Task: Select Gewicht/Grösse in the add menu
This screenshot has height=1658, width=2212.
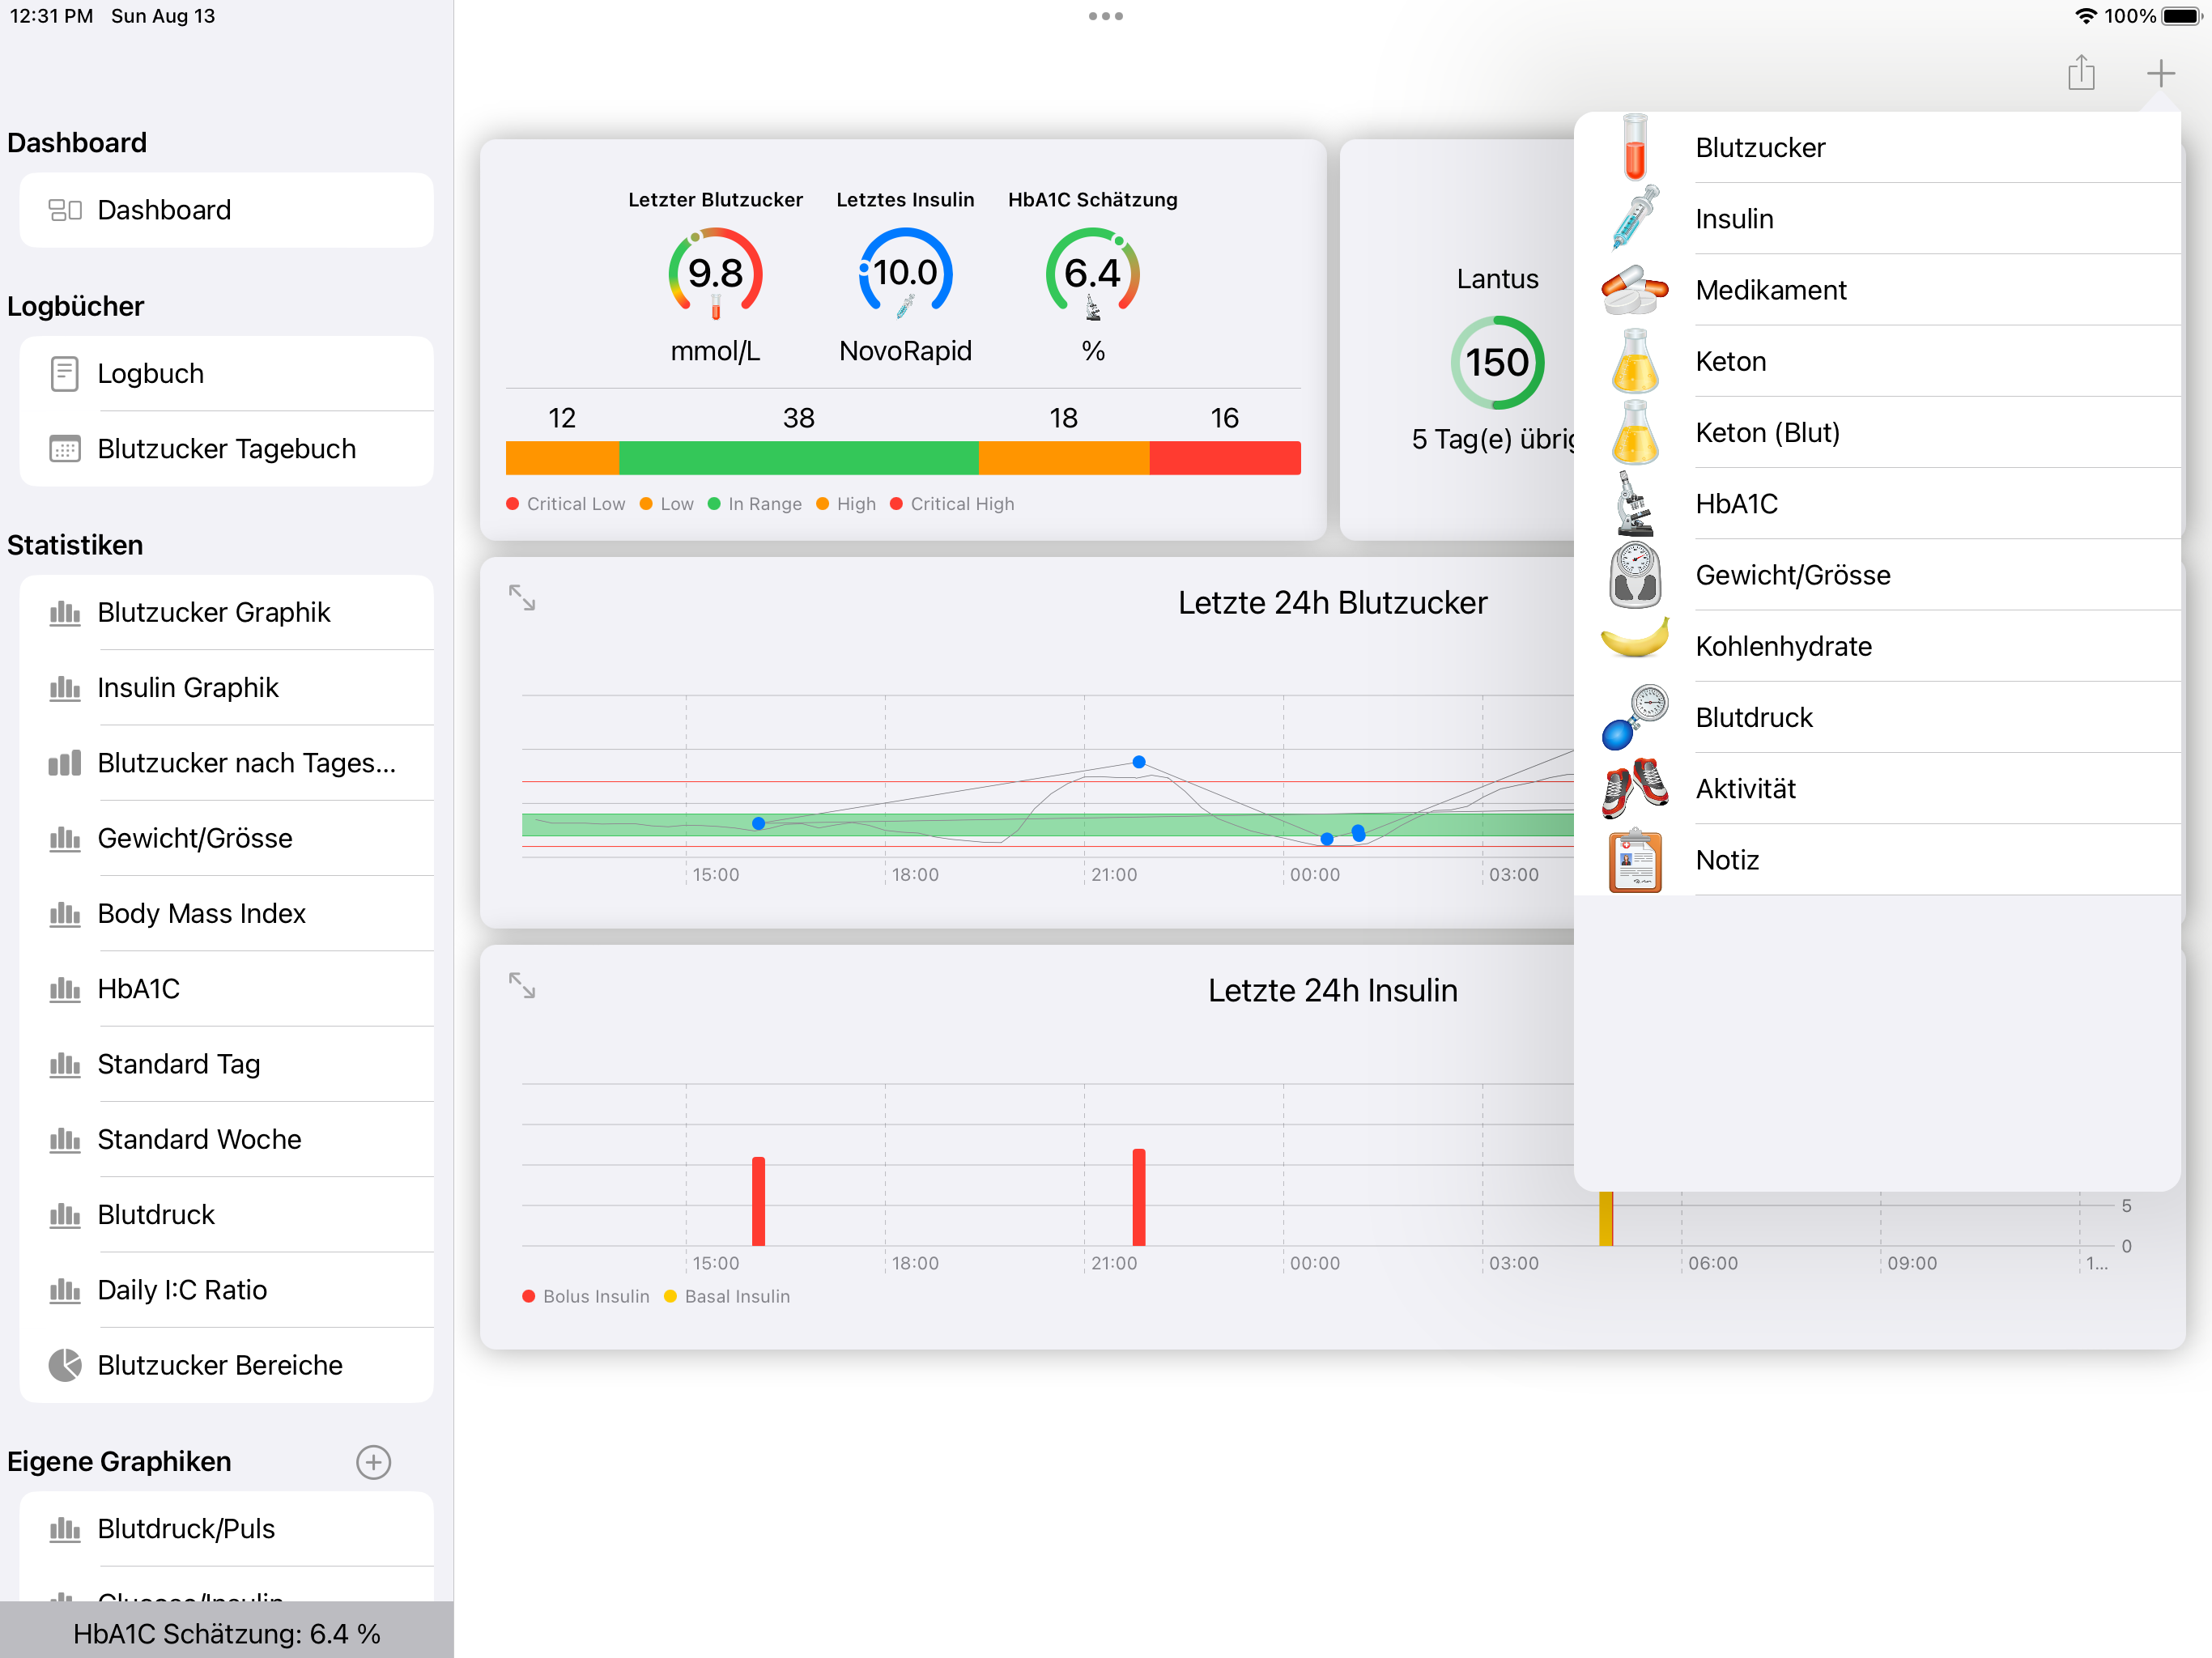Action: coord(1877,575)
